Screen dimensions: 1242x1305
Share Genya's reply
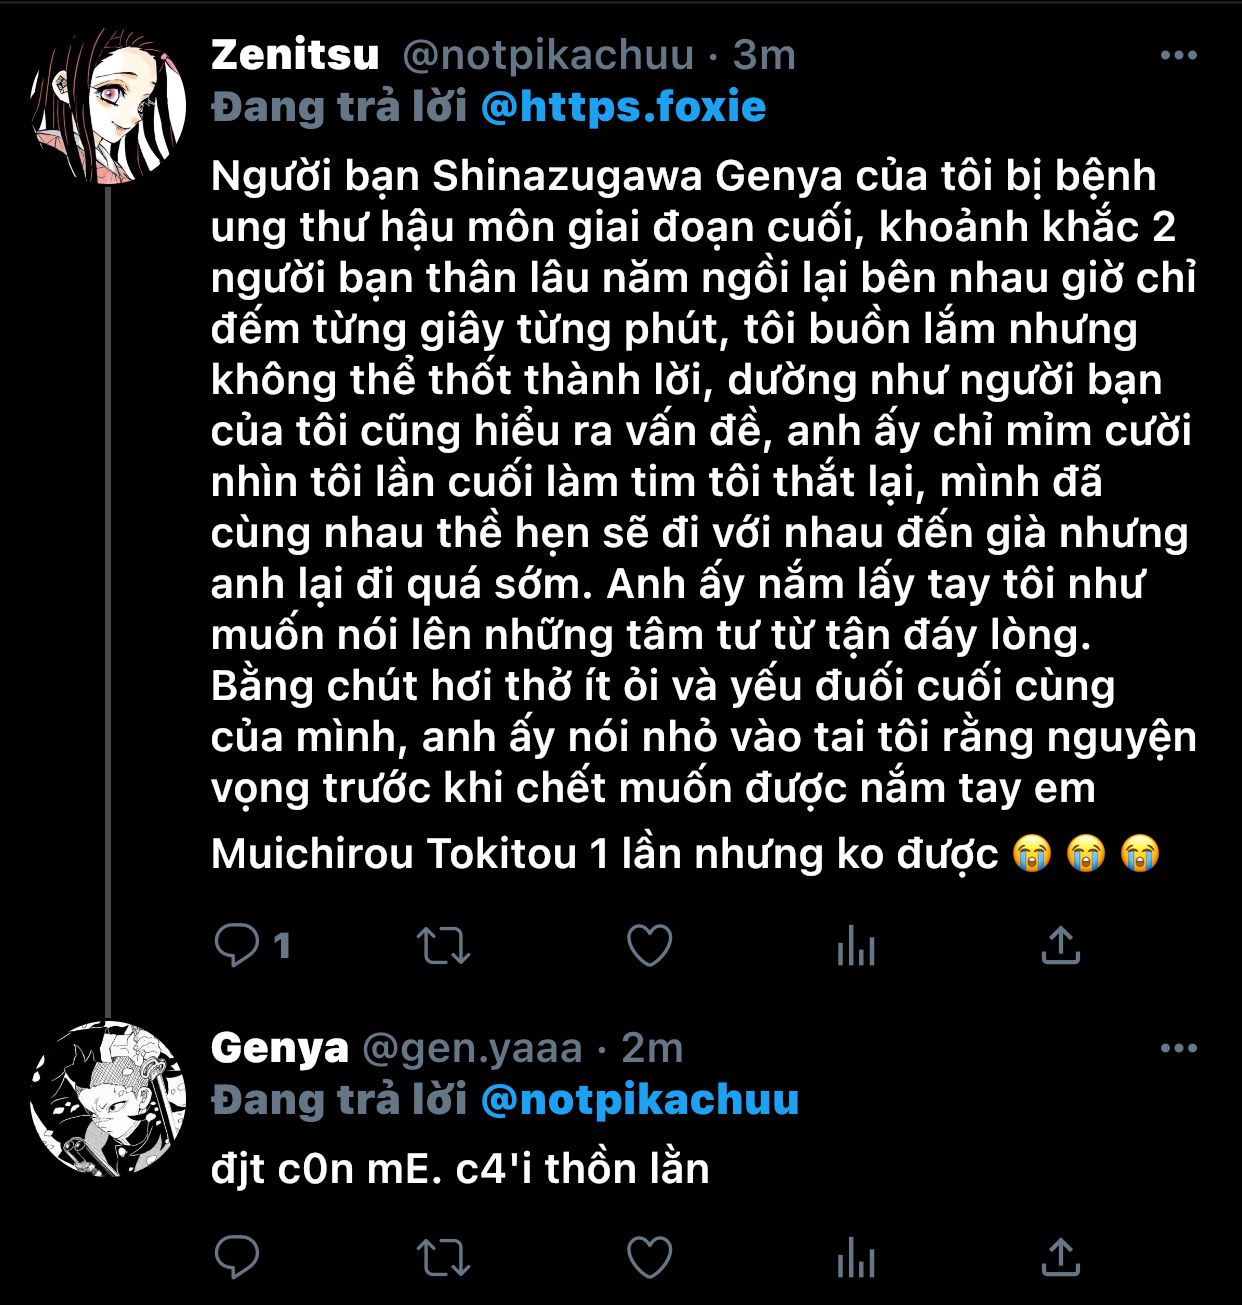click(x=1061, y=1257)
